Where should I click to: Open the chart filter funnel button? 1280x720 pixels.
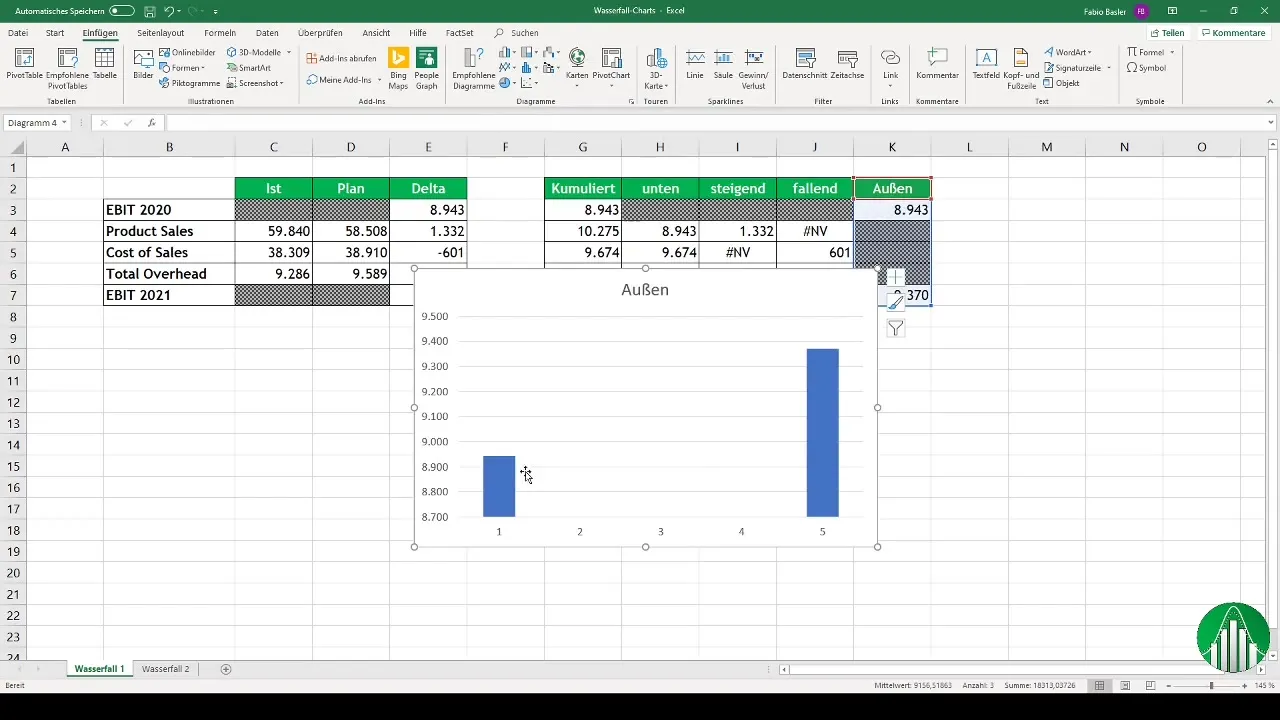[x=895, y=328]
